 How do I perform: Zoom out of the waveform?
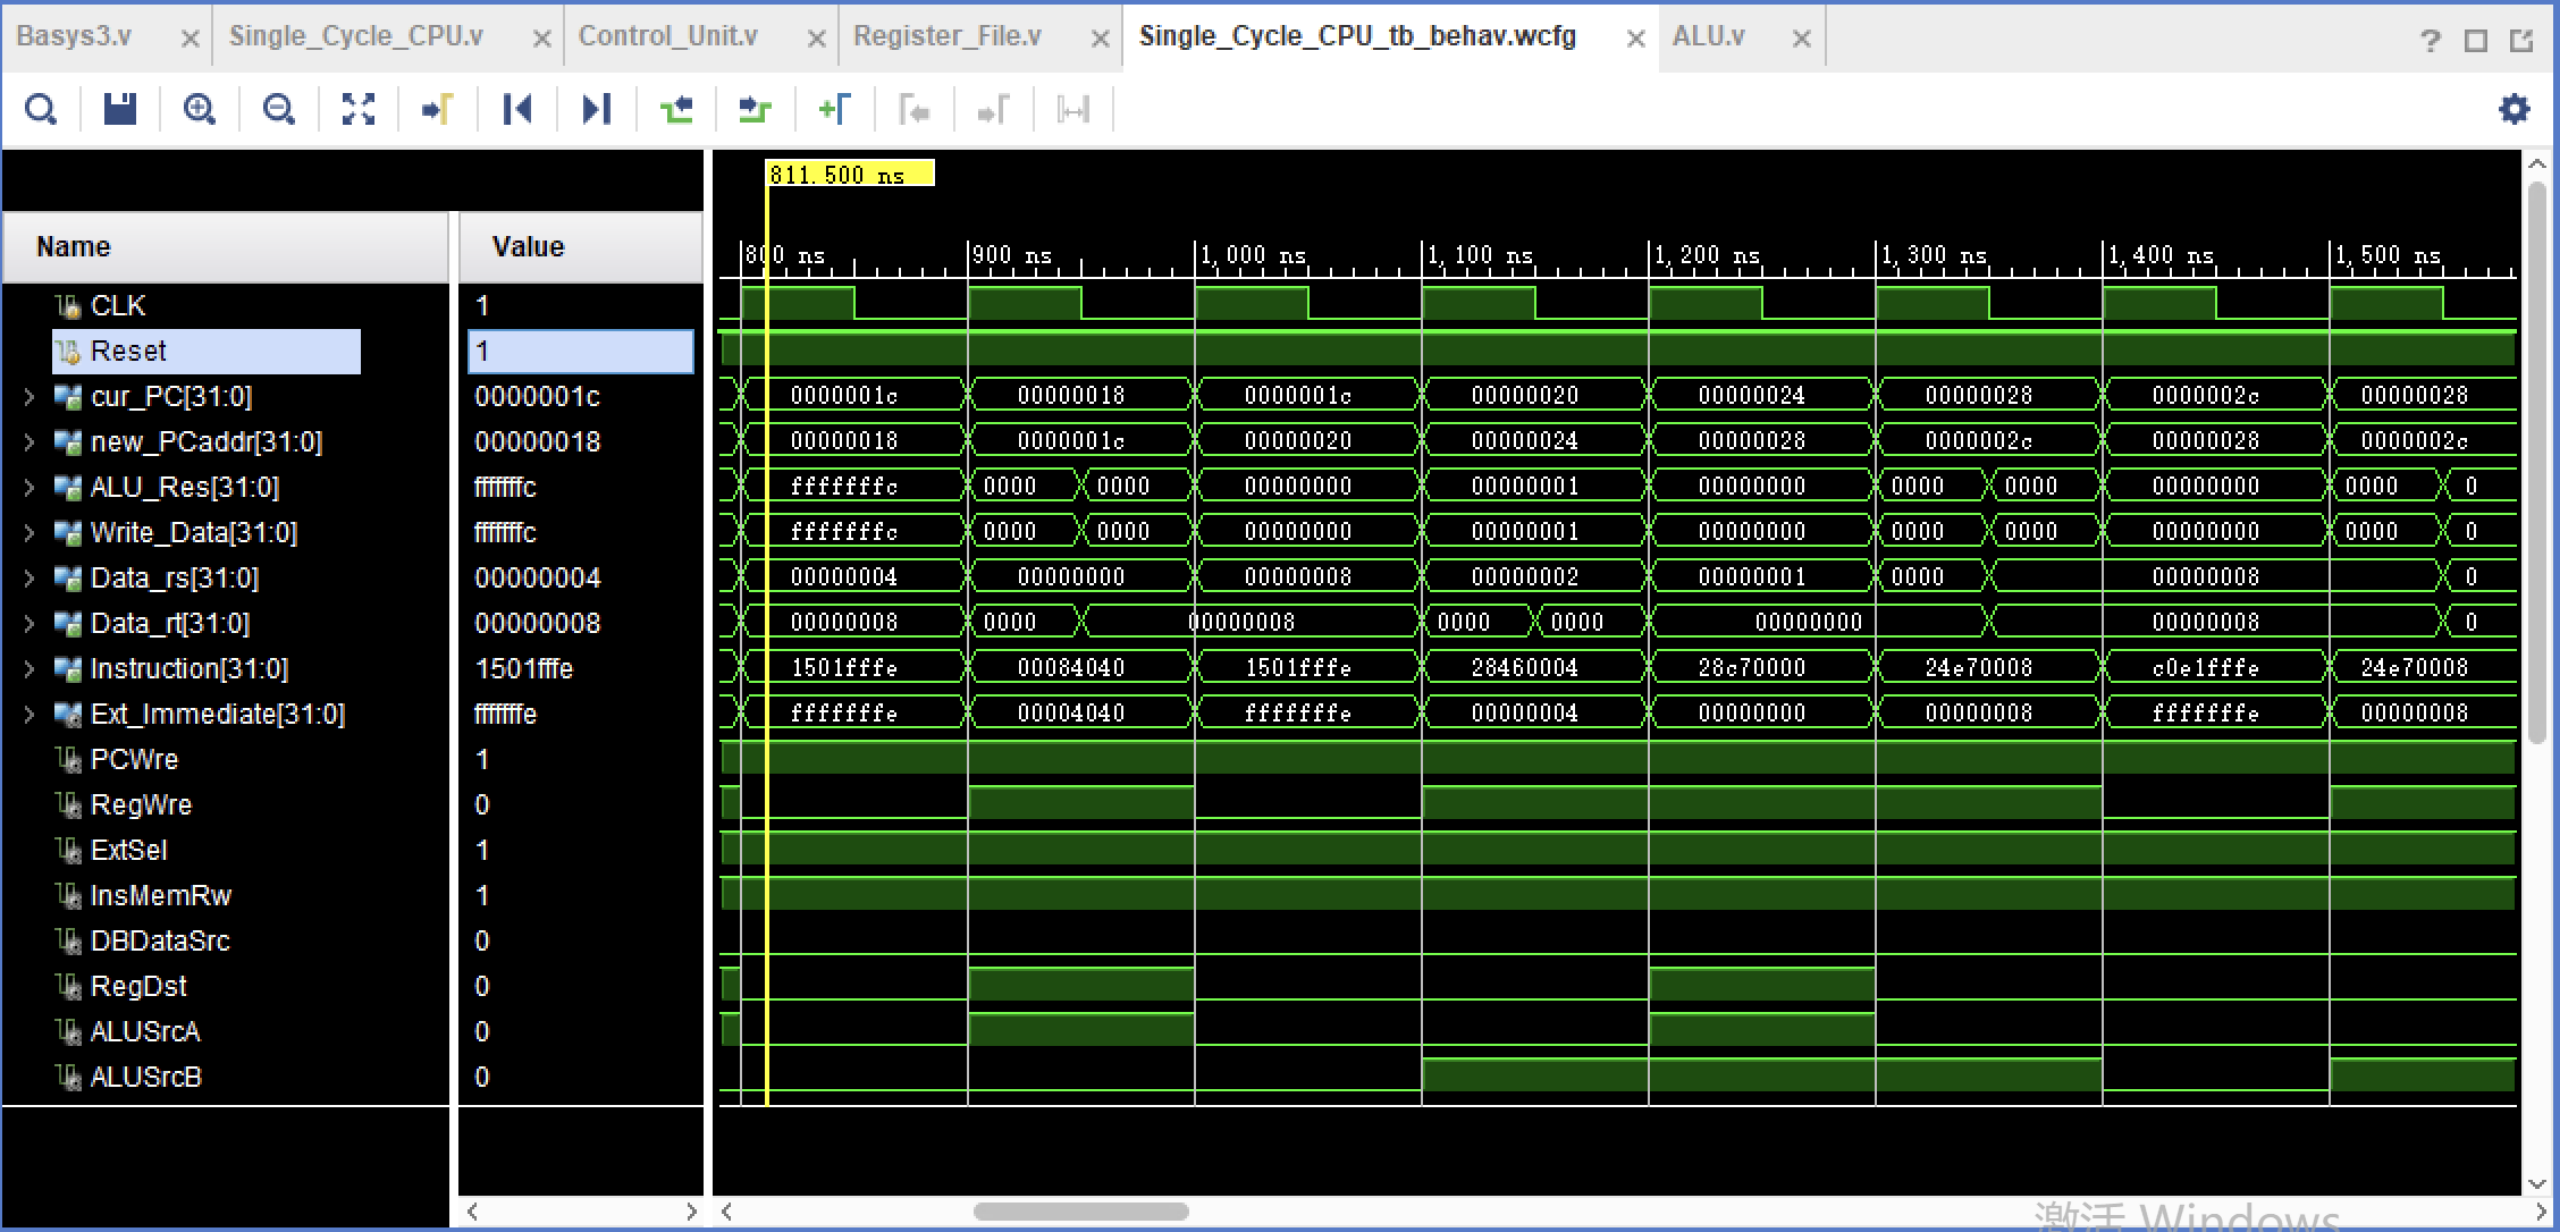tap(278, 109)
